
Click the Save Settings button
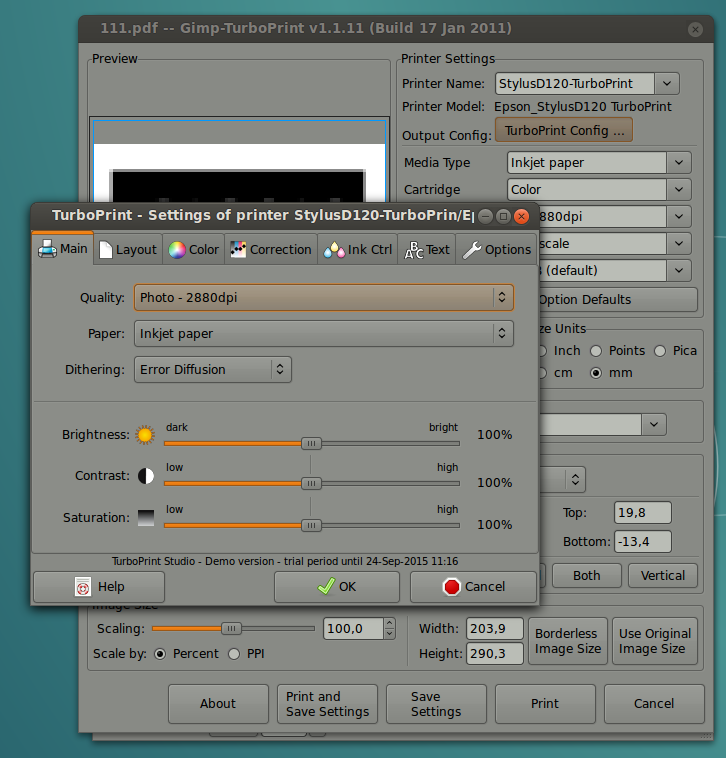point(436,704)
